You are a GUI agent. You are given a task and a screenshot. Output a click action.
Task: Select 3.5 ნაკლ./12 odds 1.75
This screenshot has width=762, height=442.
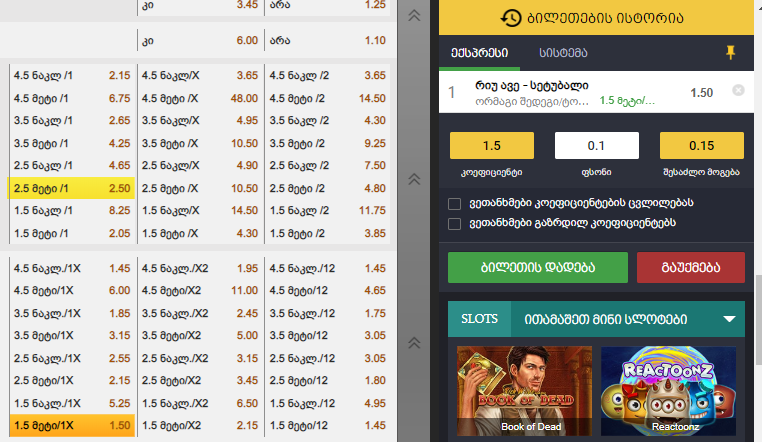(328, 314)
